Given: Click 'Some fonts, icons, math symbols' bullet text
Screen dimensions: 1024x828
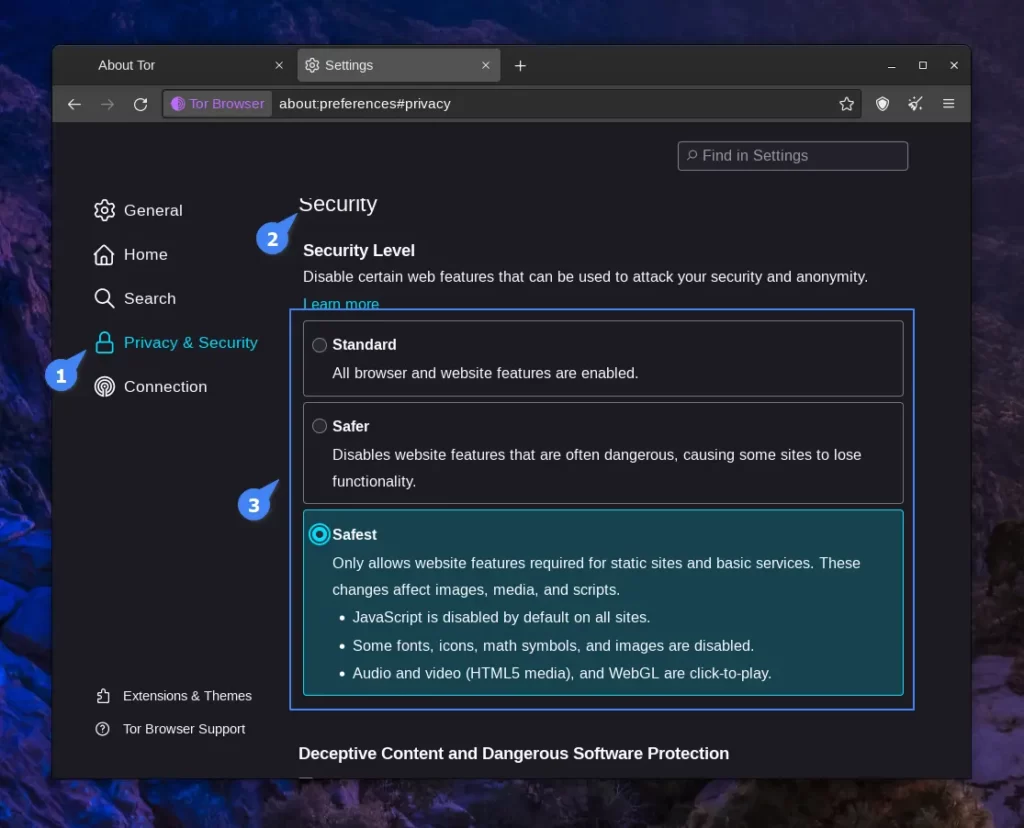Looking at the screenshot, I should (553, 646).
